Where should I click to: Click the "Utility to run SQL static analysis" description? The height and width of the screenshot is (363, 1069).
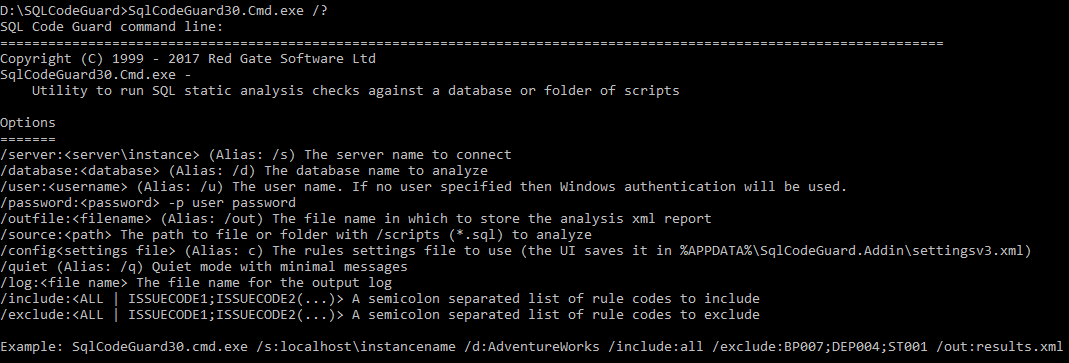tap(355, 91)
